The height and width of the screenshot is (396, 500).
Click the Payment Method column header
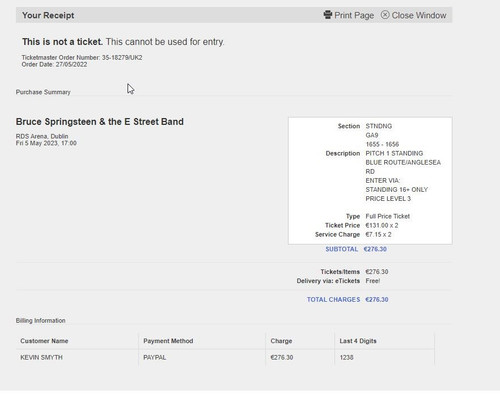(x=168, y=341)
